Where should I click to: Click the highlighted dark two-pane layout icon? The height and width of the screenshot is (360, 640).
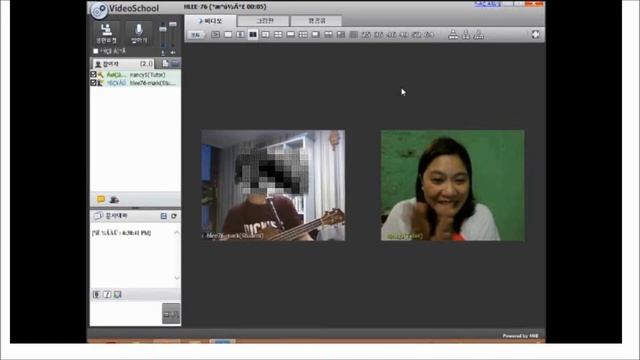point(253,35)
